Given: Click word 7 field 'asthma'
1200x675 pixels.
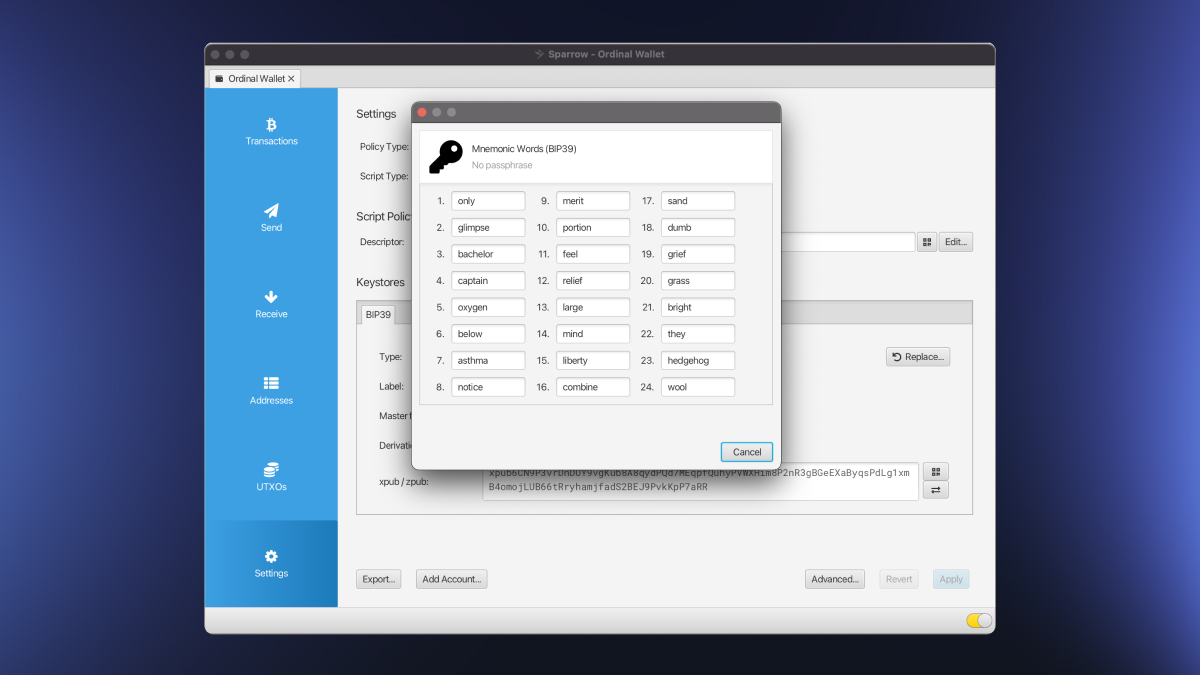Looking at the screenshot, I should pos(488,360).
